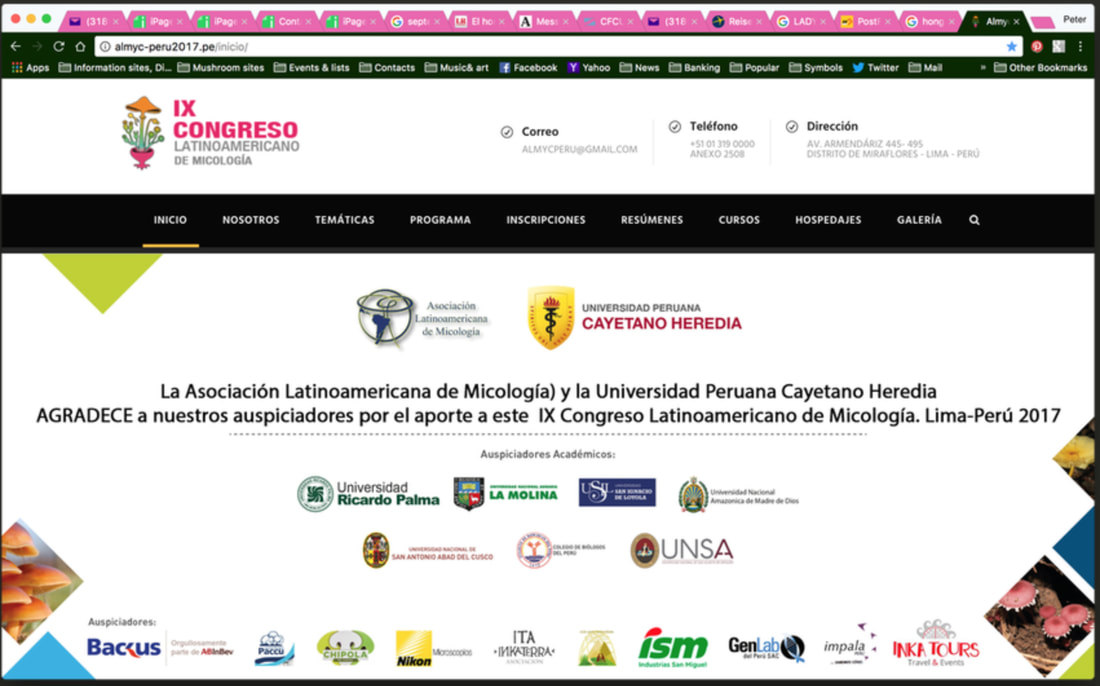Screen dimensions: 1100x686
Task: Open the RESÚMENES menu item
Action: point(652,220)
